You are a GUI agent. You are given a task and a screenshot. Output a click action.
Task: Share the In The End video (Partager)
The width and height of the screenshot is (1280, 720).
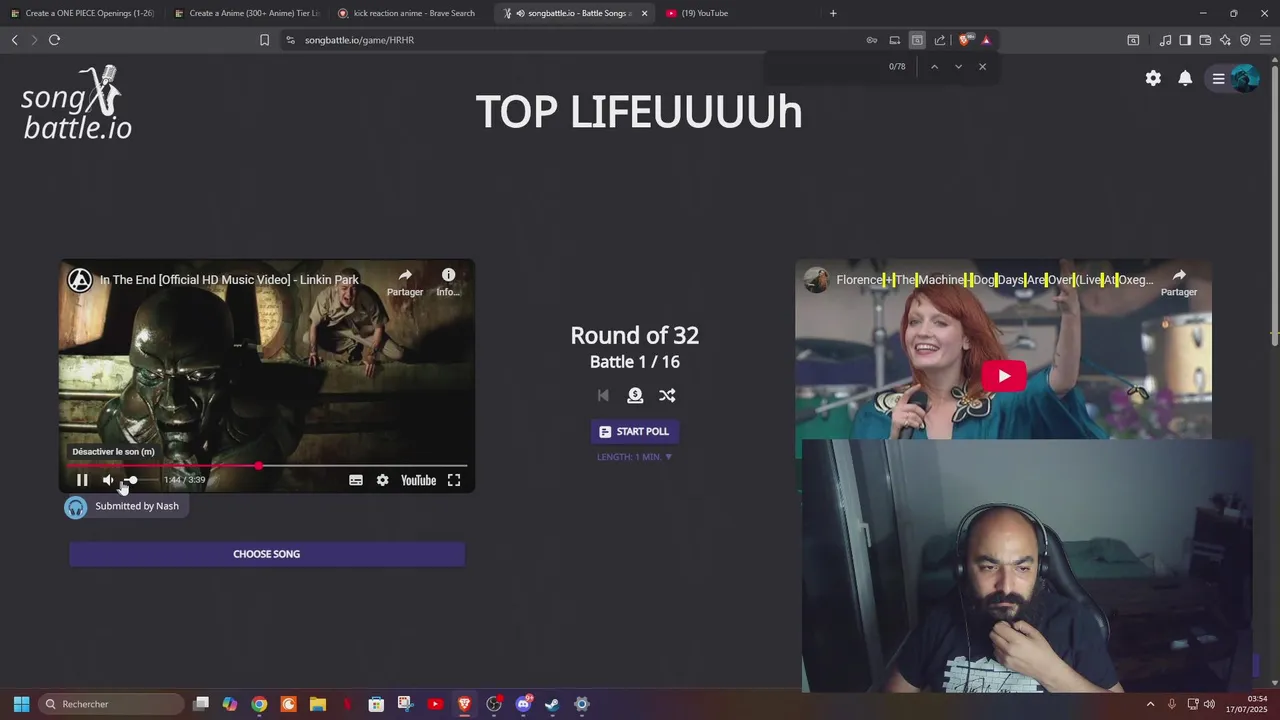pyautogui.click(x=405, y=282)
